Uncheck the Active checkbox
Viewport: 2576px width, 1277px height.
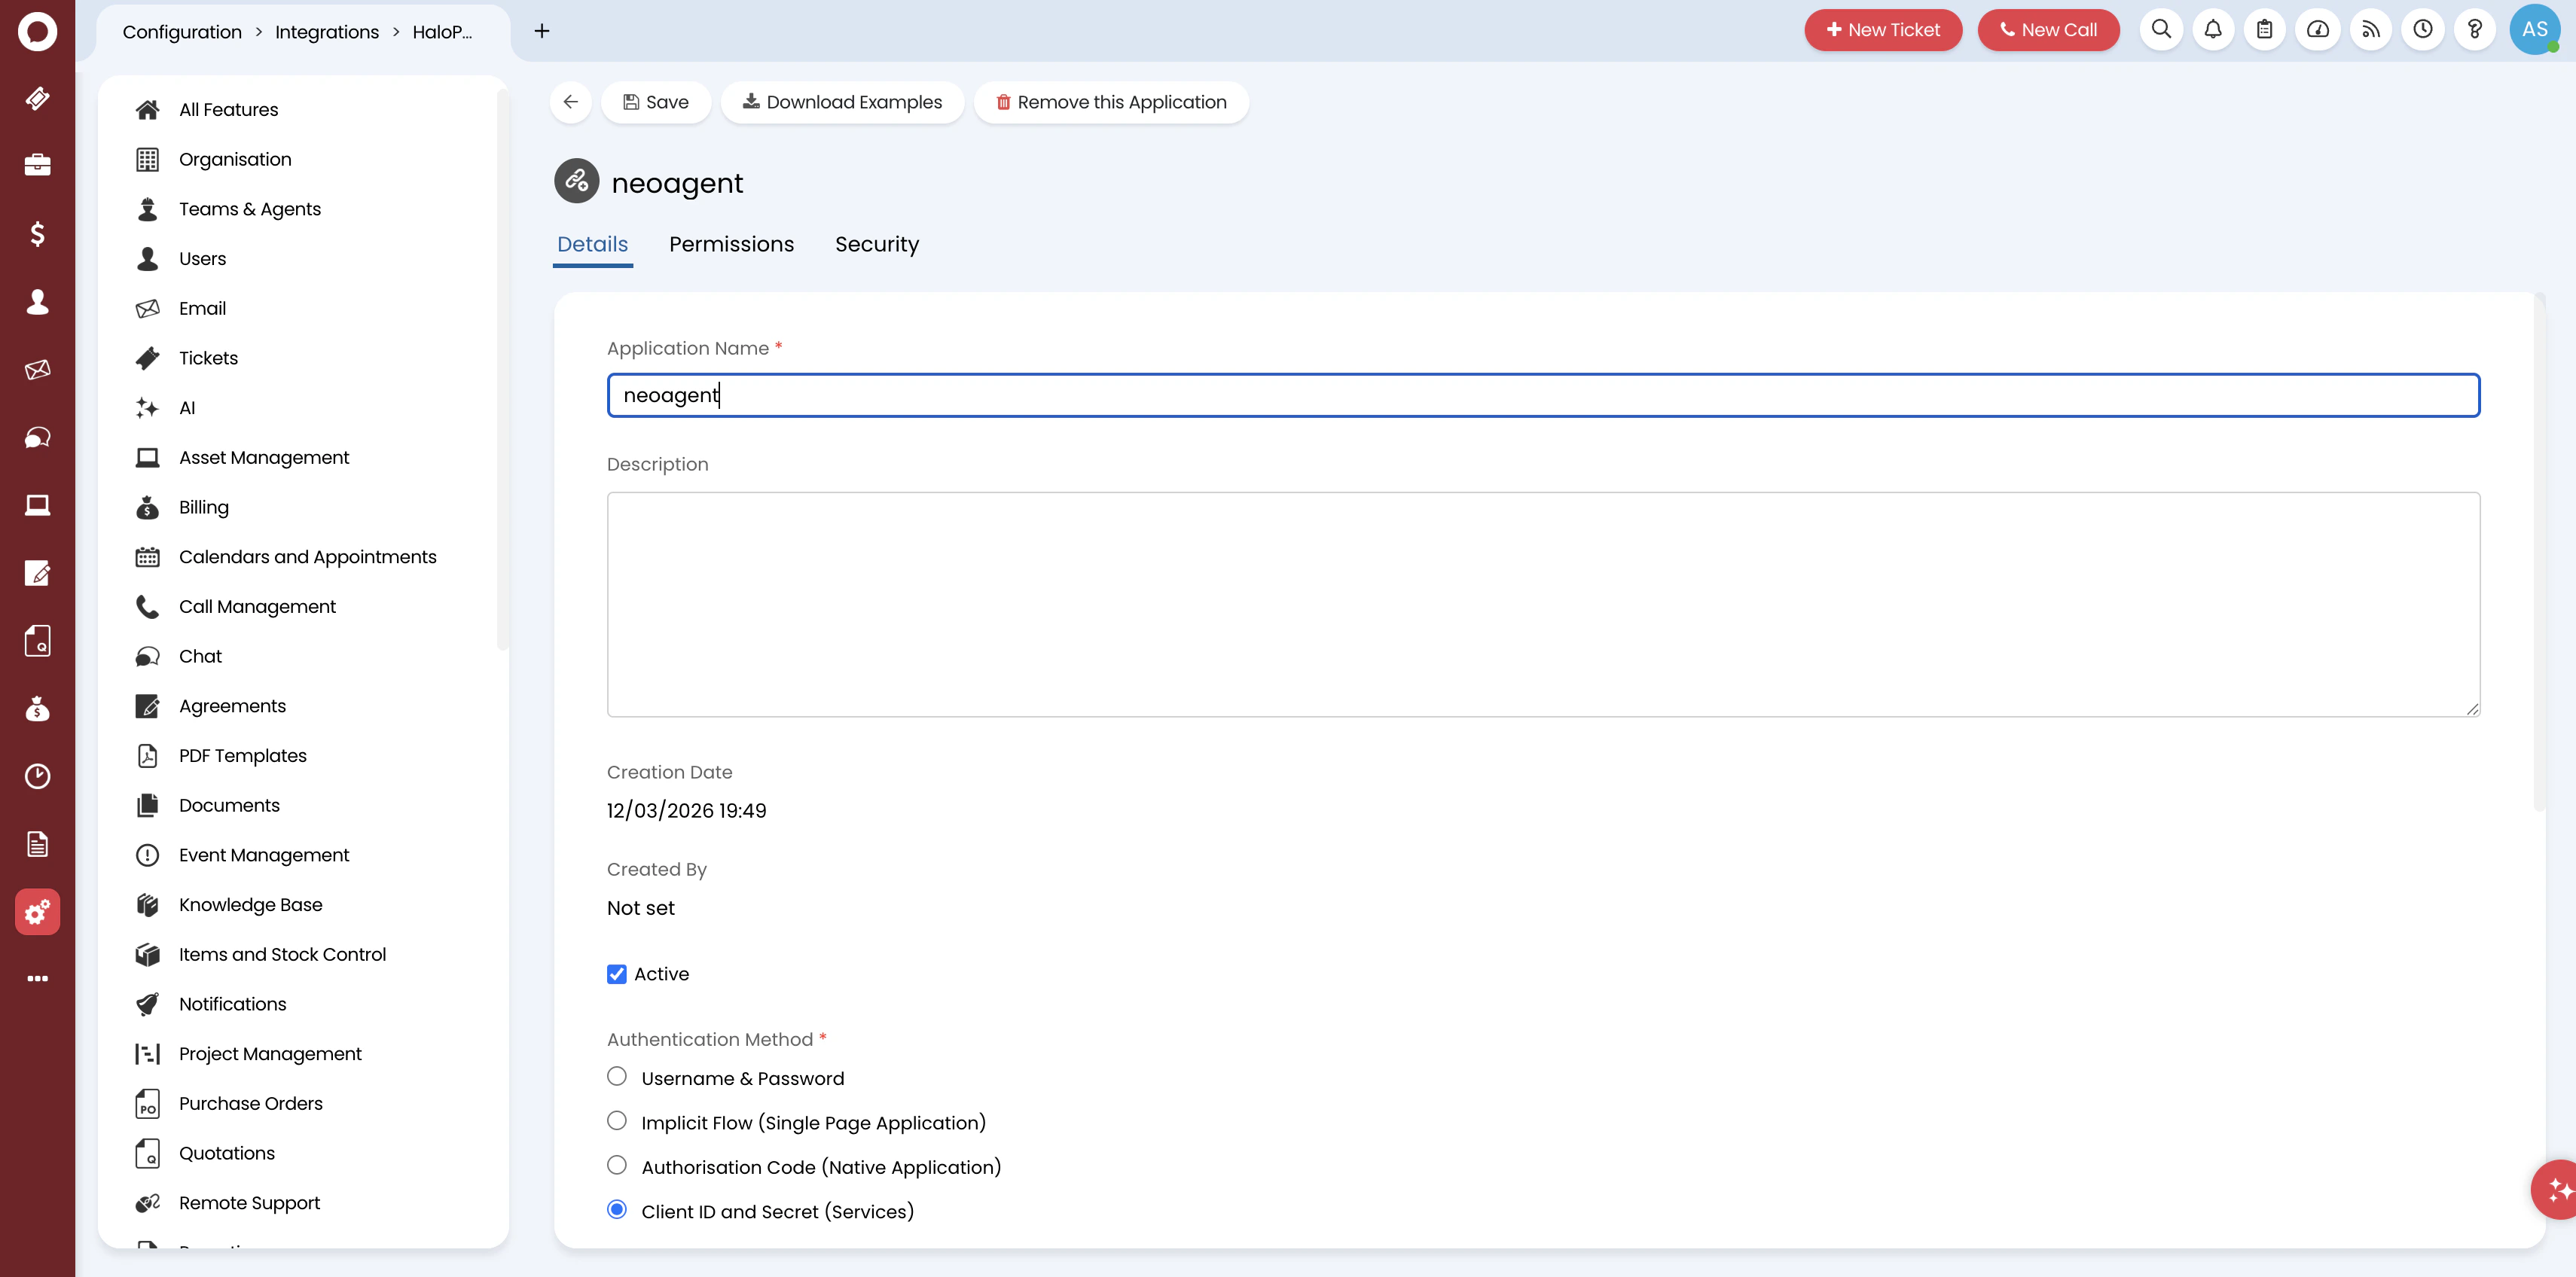click(x=617, y=973)
